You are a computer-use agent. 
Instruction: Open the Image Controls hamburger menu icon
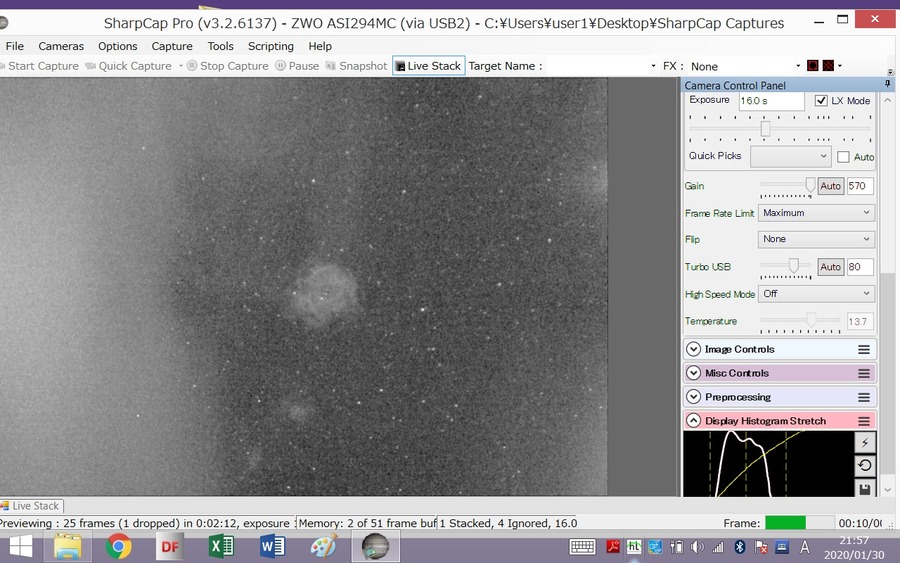(x=864, y=350)
